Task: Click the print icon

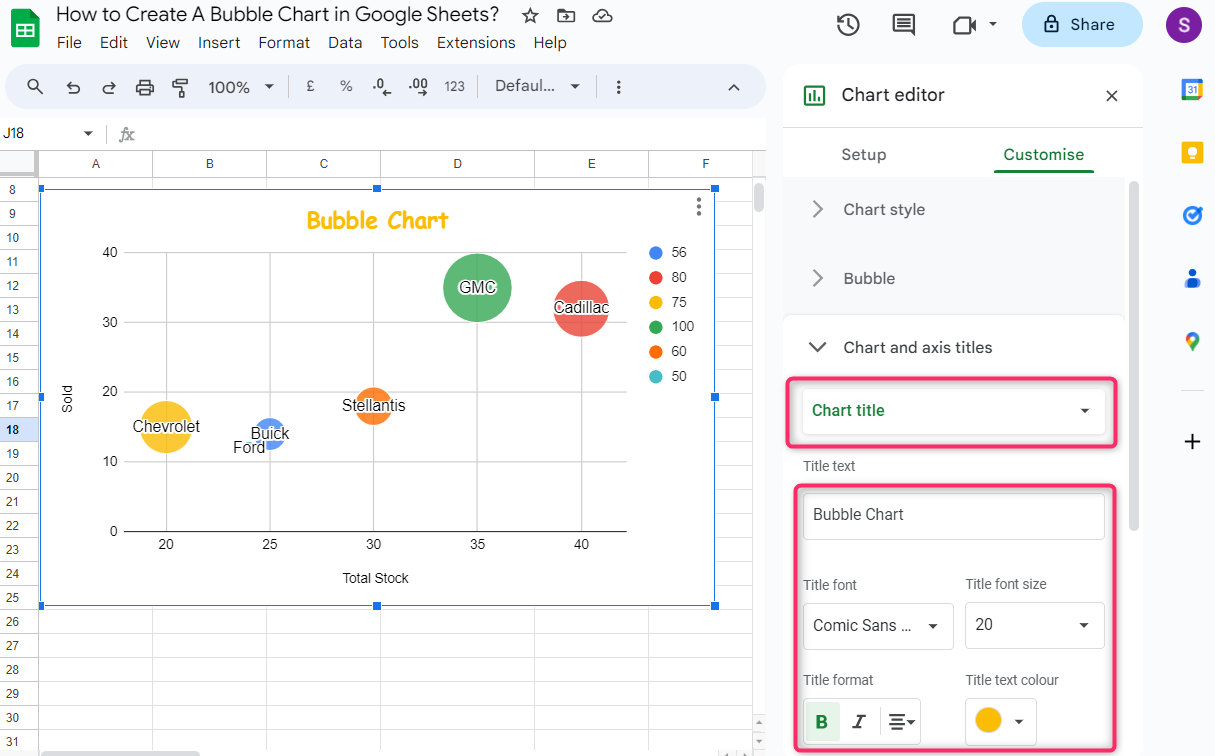Action: click(145, 87)
